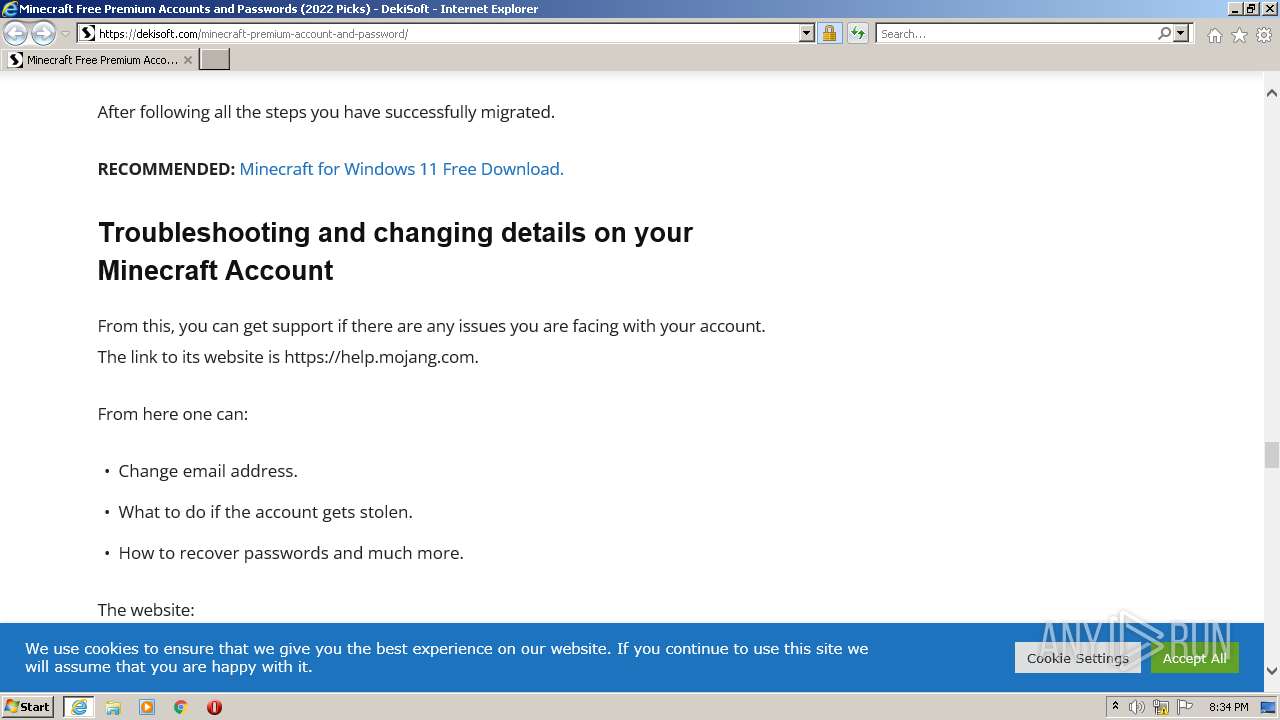
Task: Click the Accept All cookies button
Action: (1194, 658)
